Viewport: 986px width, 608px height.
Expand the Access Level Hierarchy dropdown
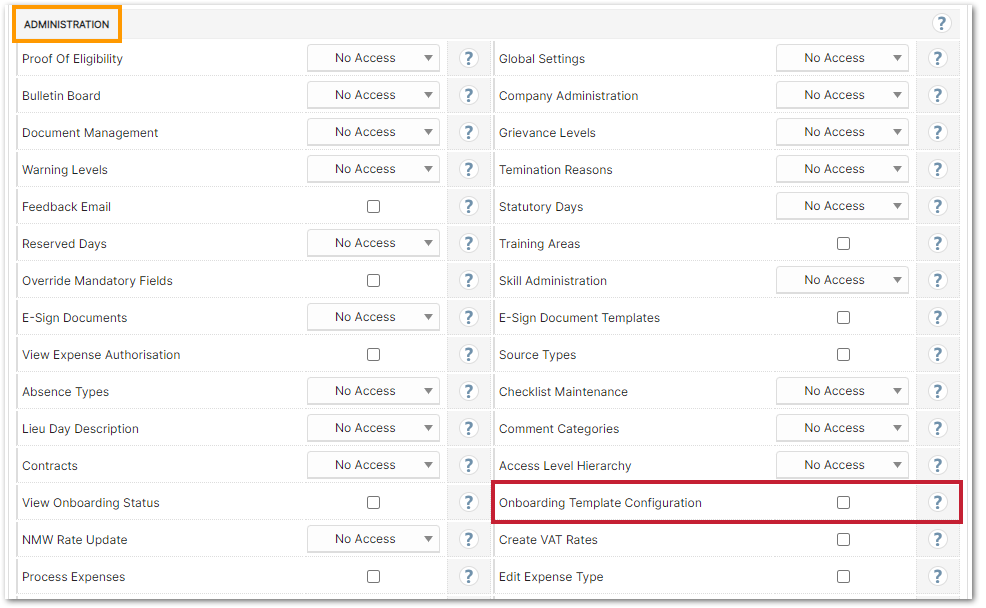[842, 466]
